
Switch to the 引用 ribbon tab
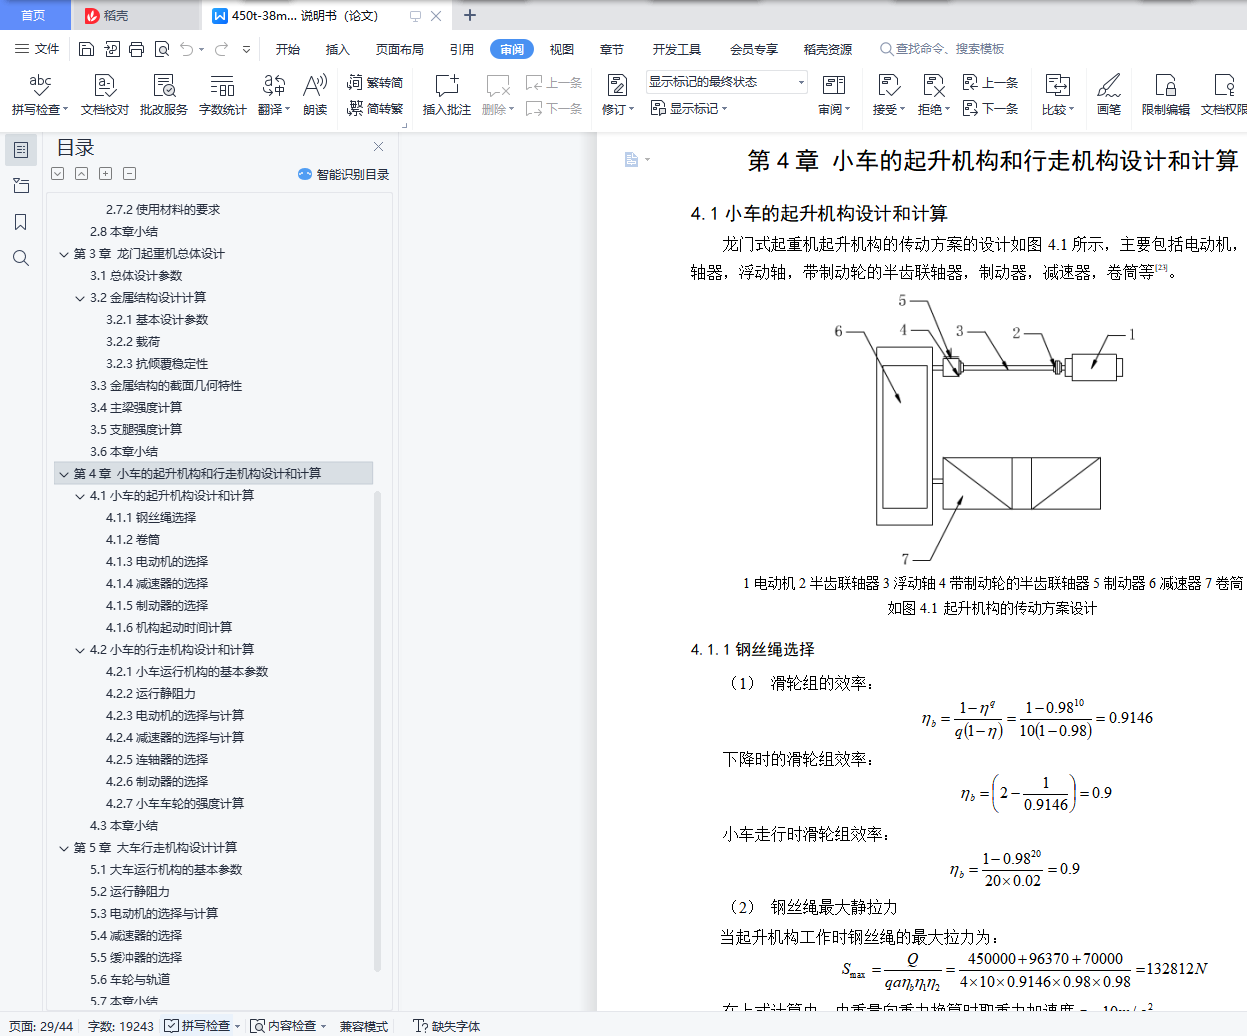(462, 49)
